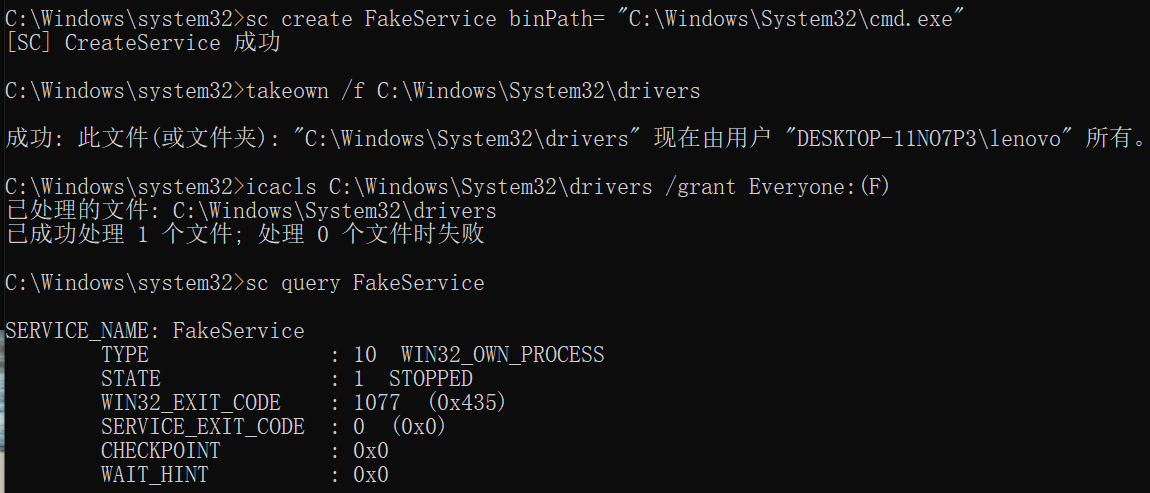Click the 'WIN32_EXIT_CODE' label
Screen dimensions: 1150x493
pos(190,403)
